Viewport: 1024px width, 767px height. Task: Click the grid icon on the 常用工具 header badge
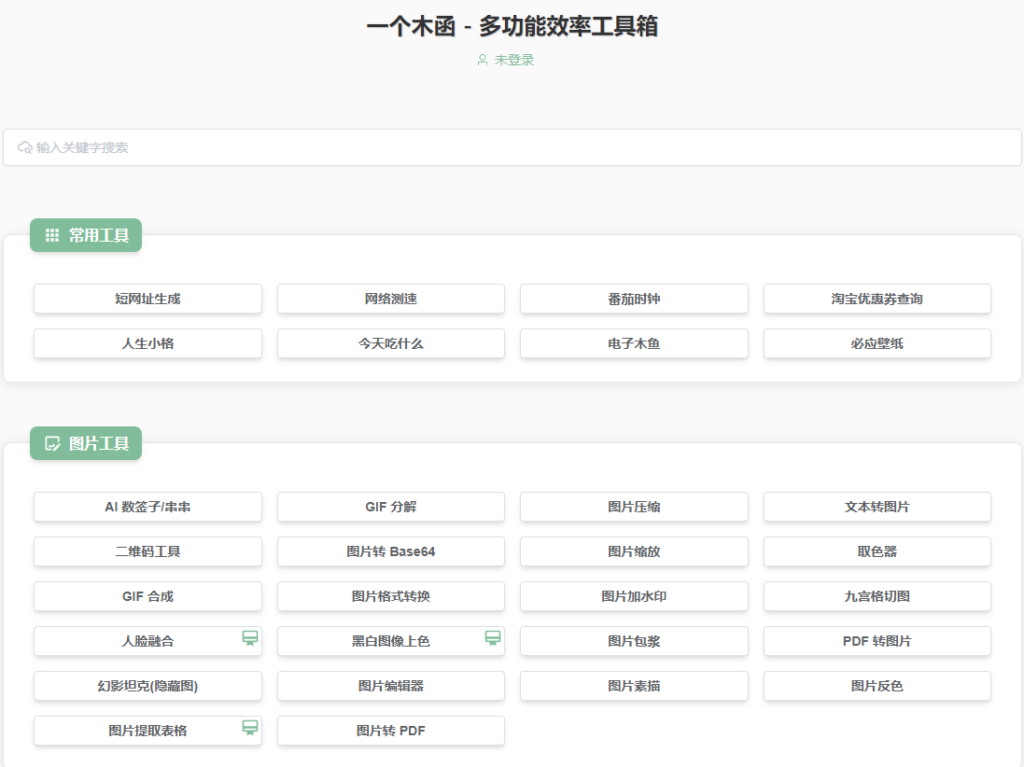click(x=52, y=234)
